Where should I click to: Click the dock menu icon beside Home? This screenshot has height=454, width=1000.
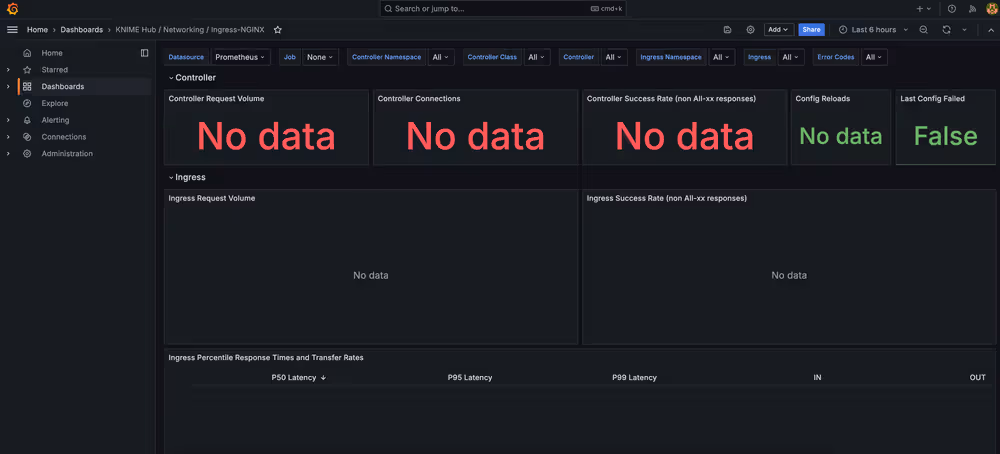point(145,53)
